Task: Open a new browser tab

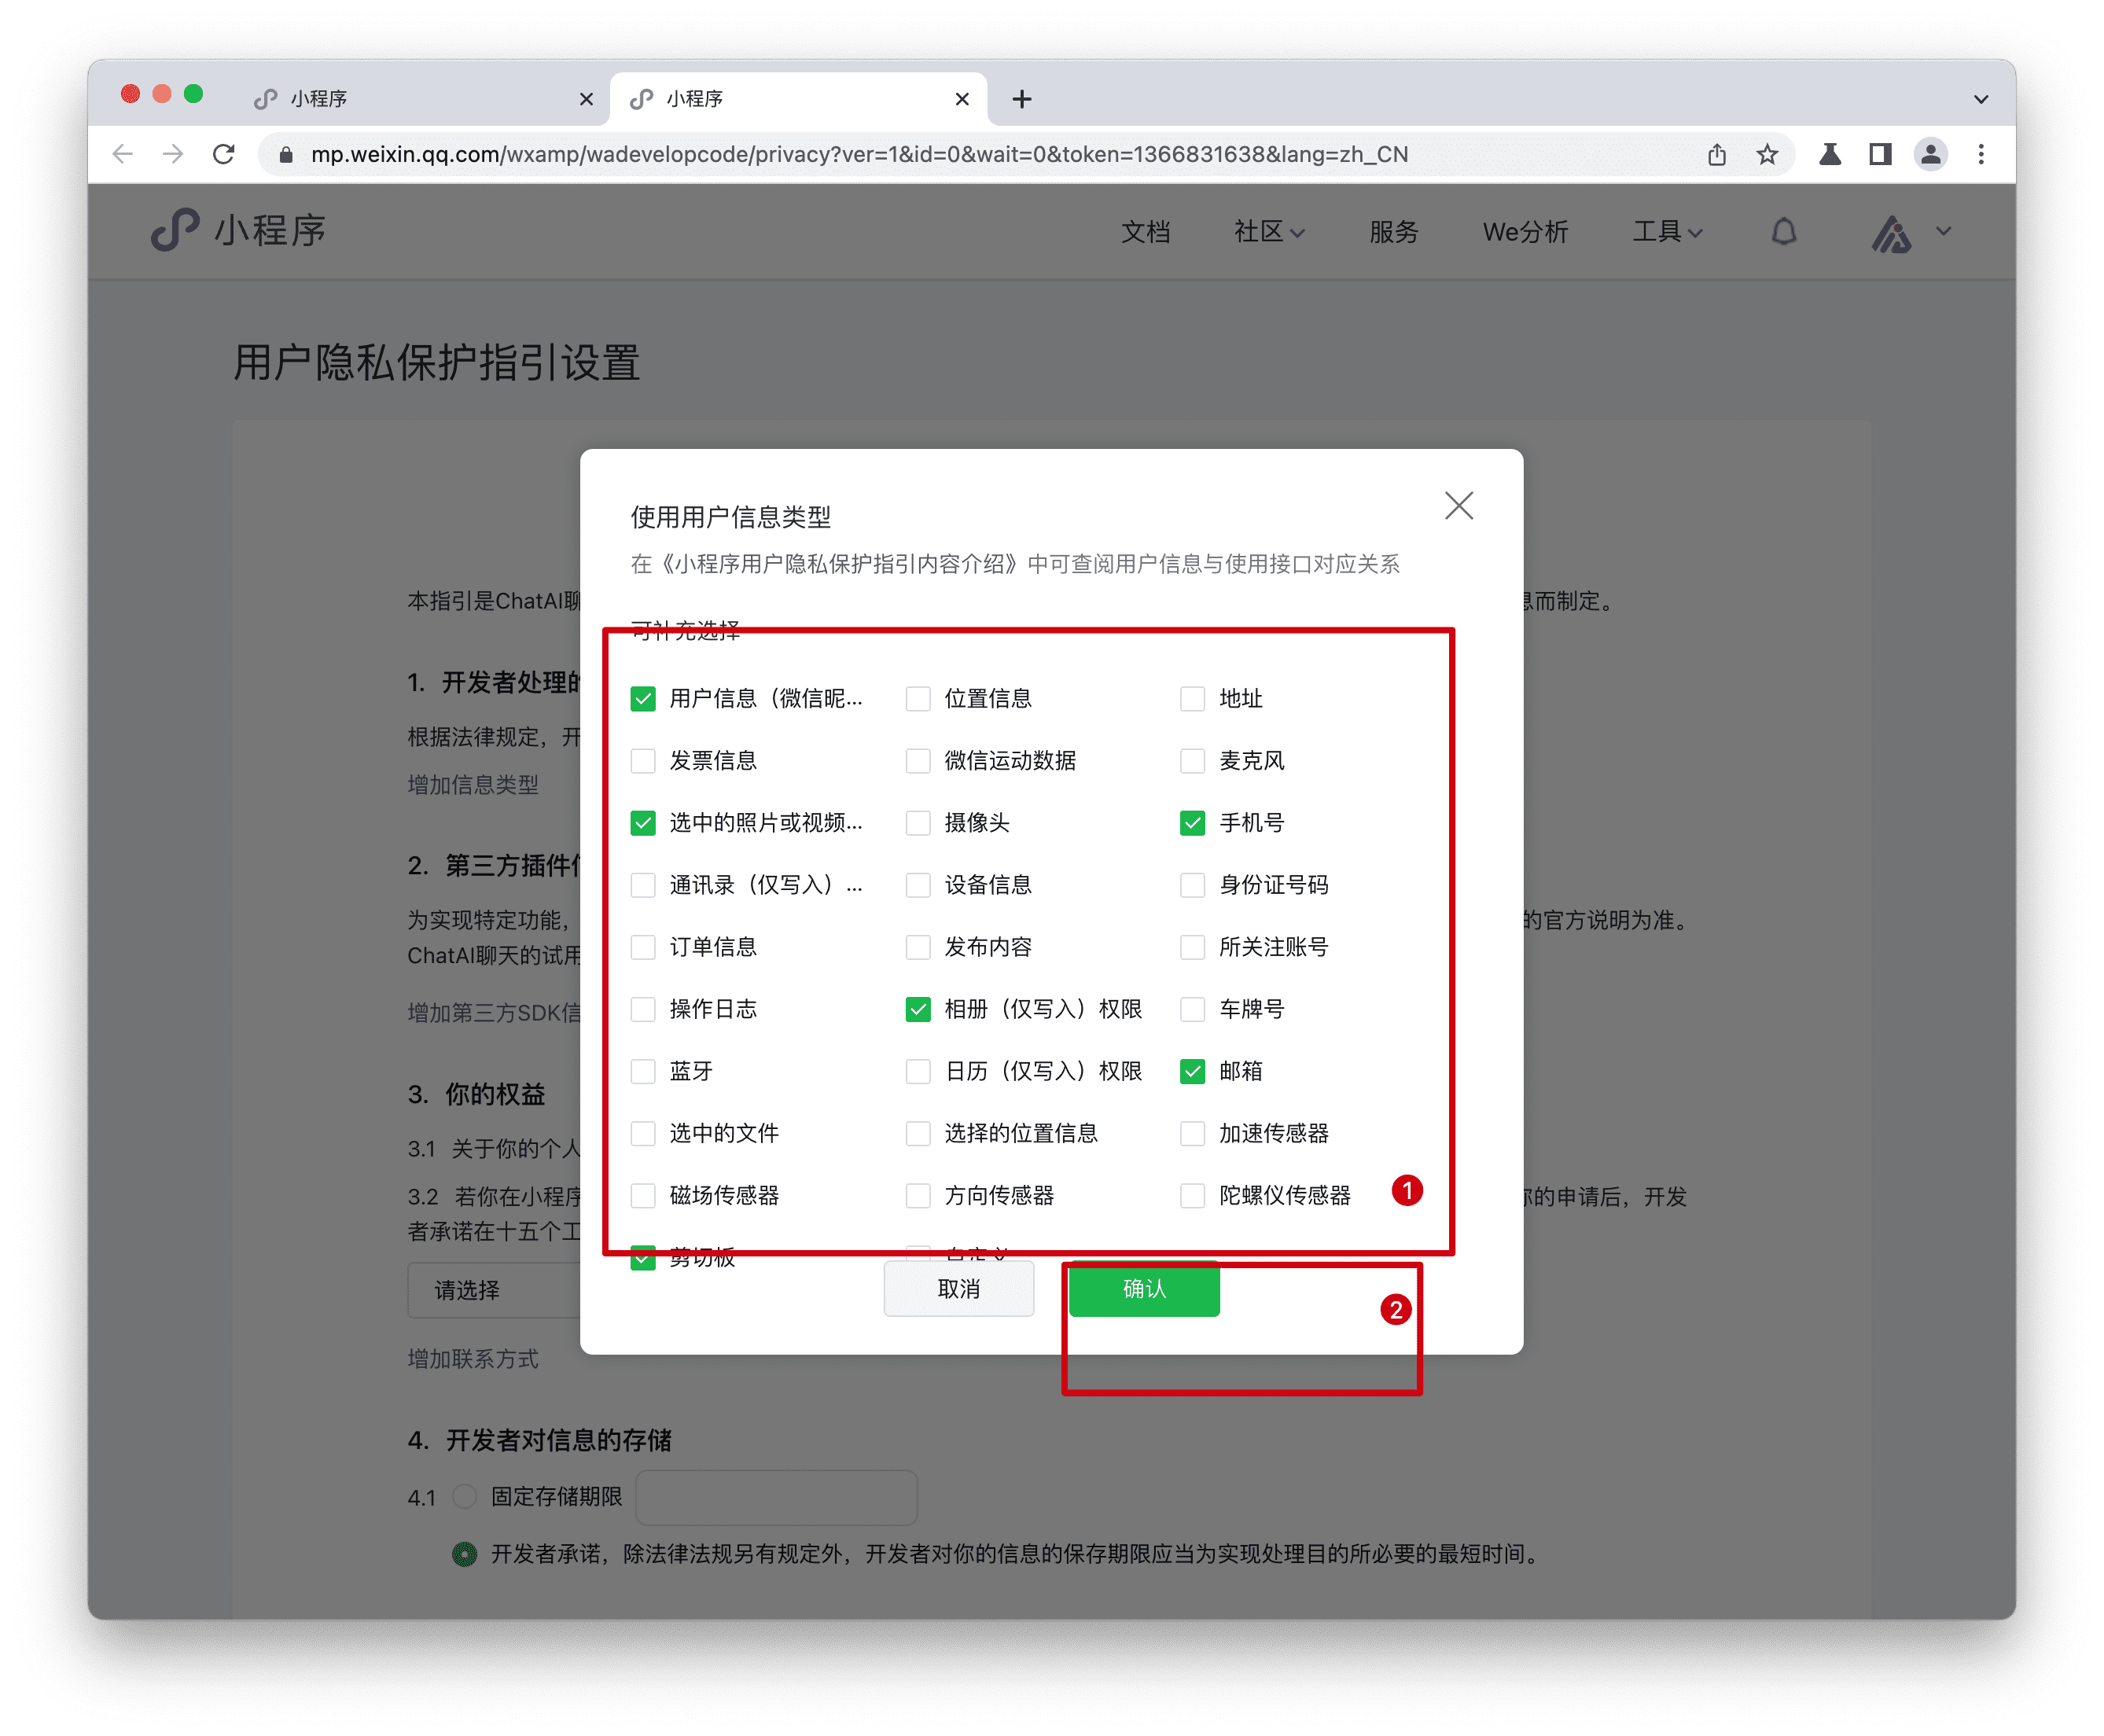Action: pyautogui.click(x=1021, y=99)
